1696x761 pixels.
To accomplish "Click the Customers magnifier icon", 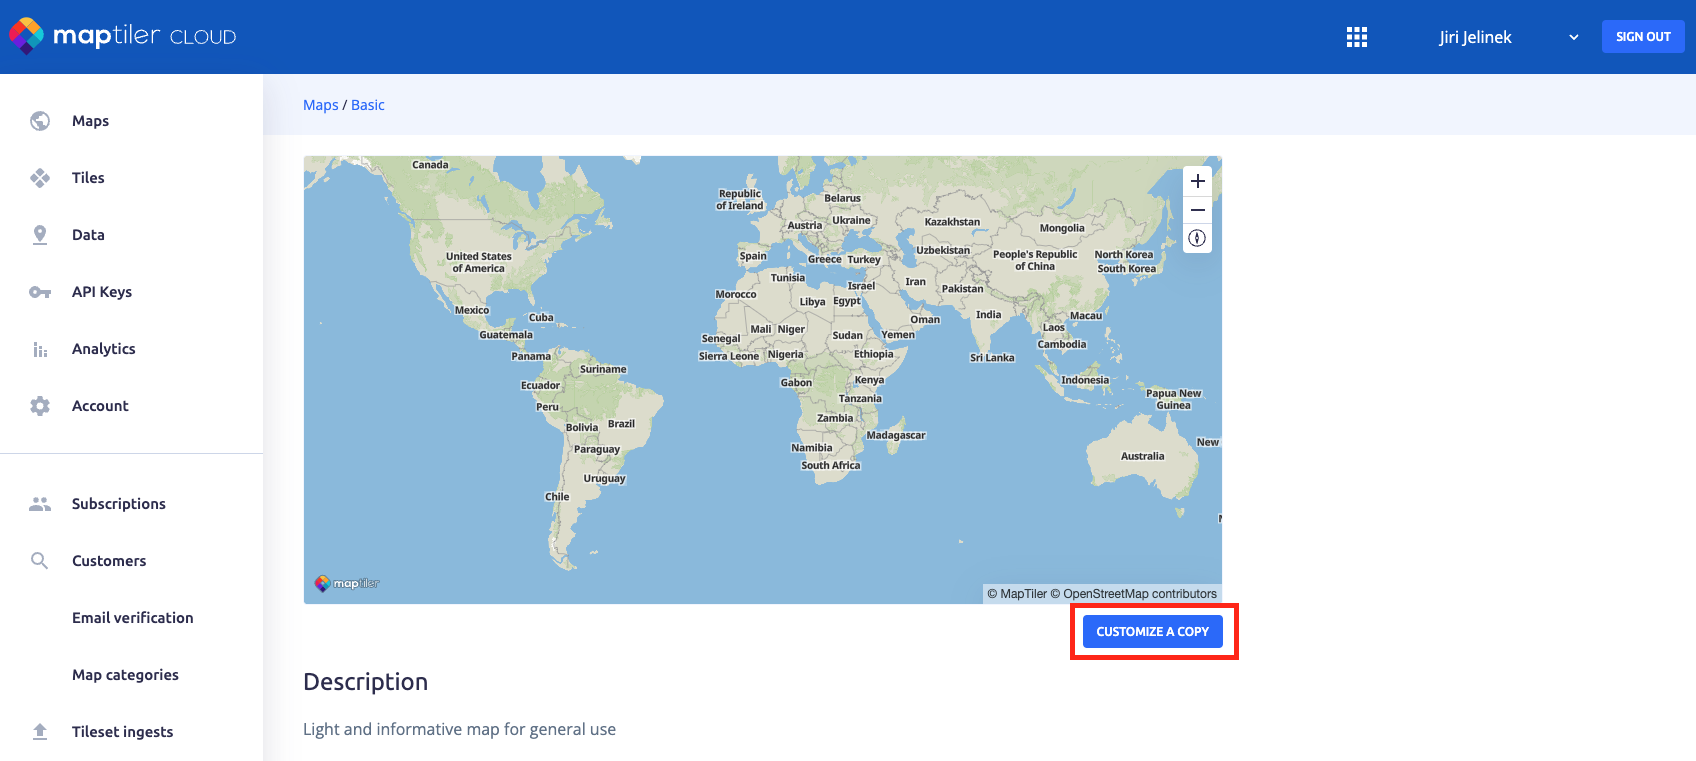I will tap(40, 561).
